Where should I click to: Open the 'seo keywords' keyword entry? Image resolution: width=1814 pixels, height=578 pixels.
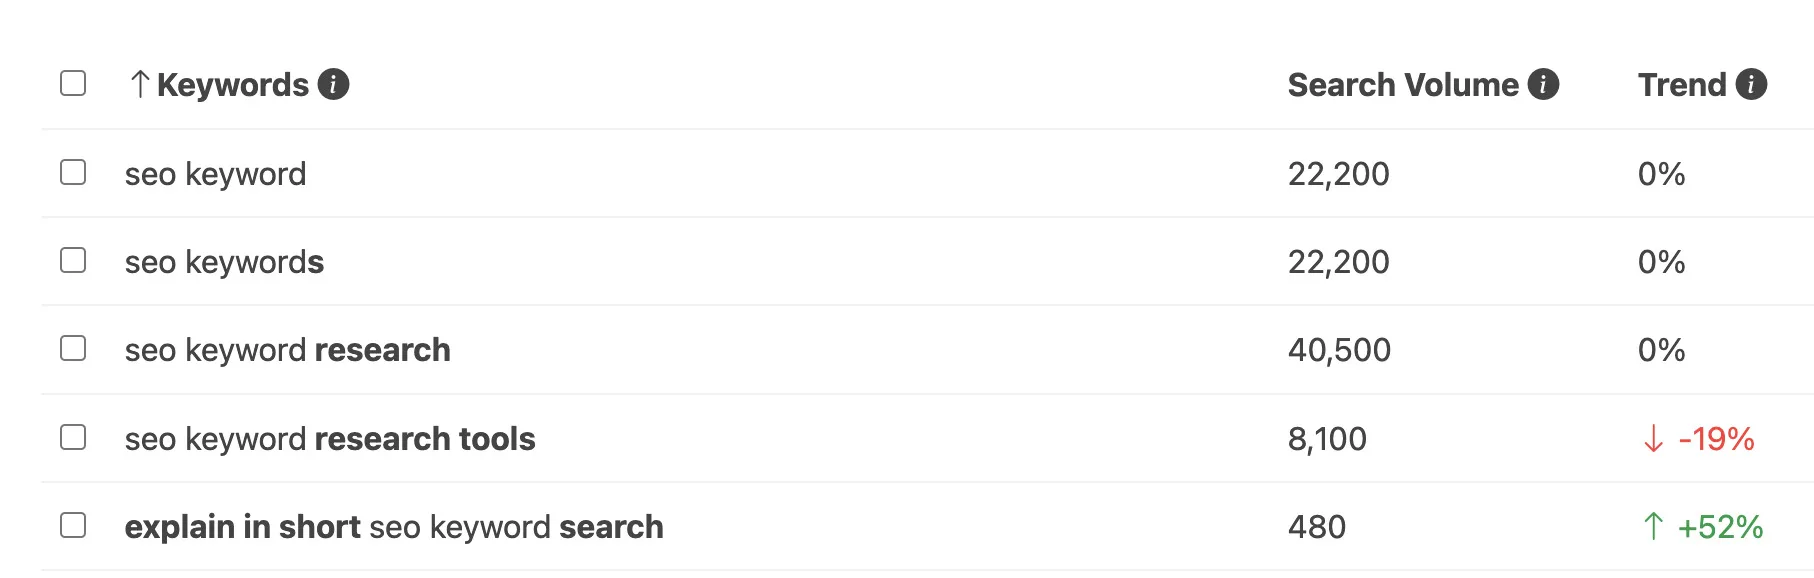(224, 261)
